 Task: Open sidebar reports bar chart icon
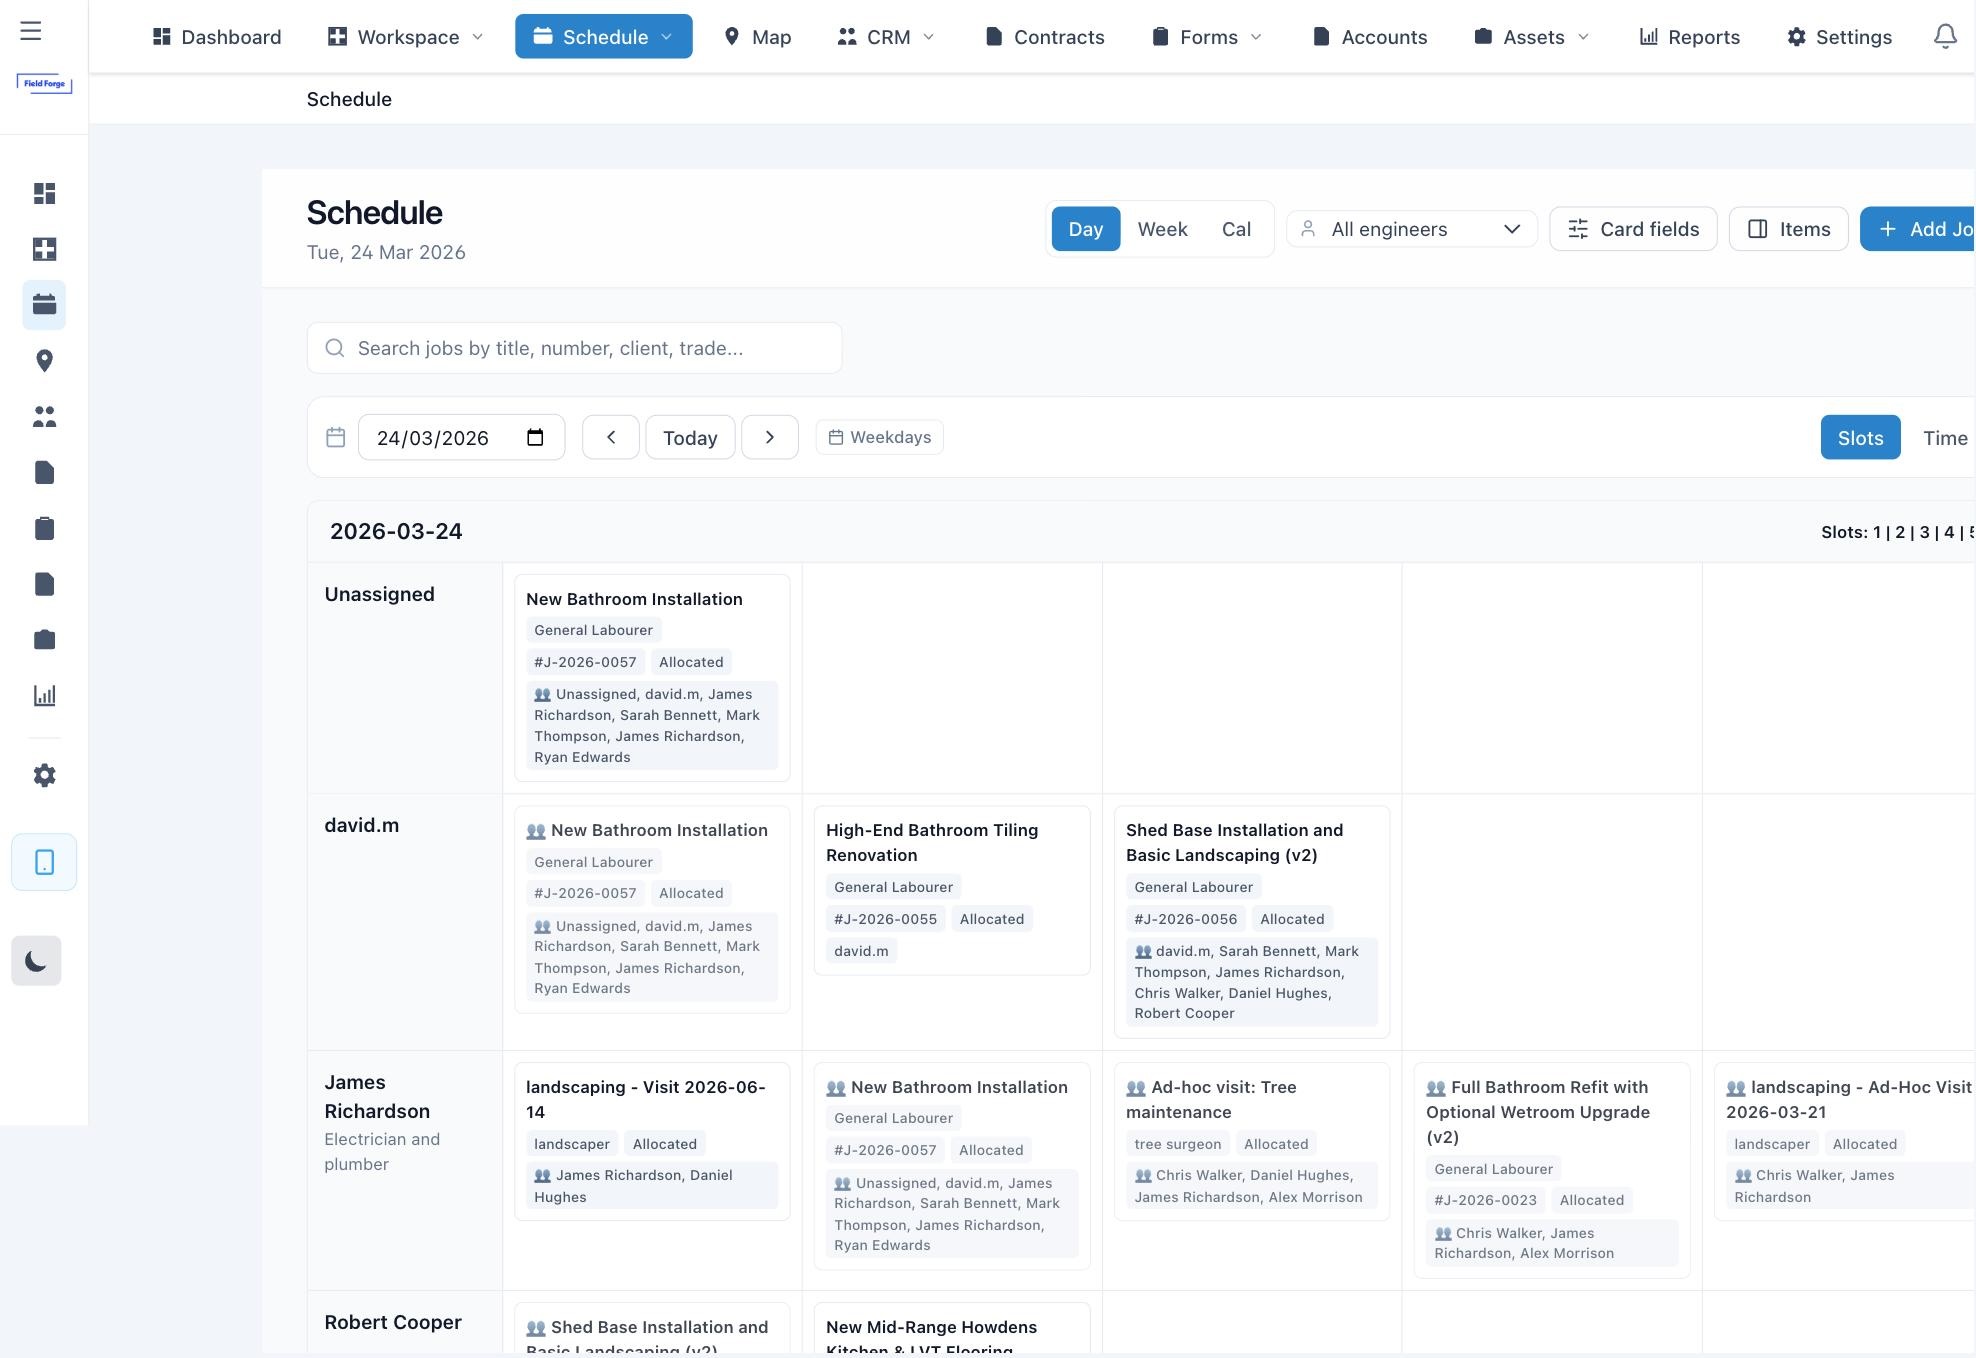click(44, 696)
